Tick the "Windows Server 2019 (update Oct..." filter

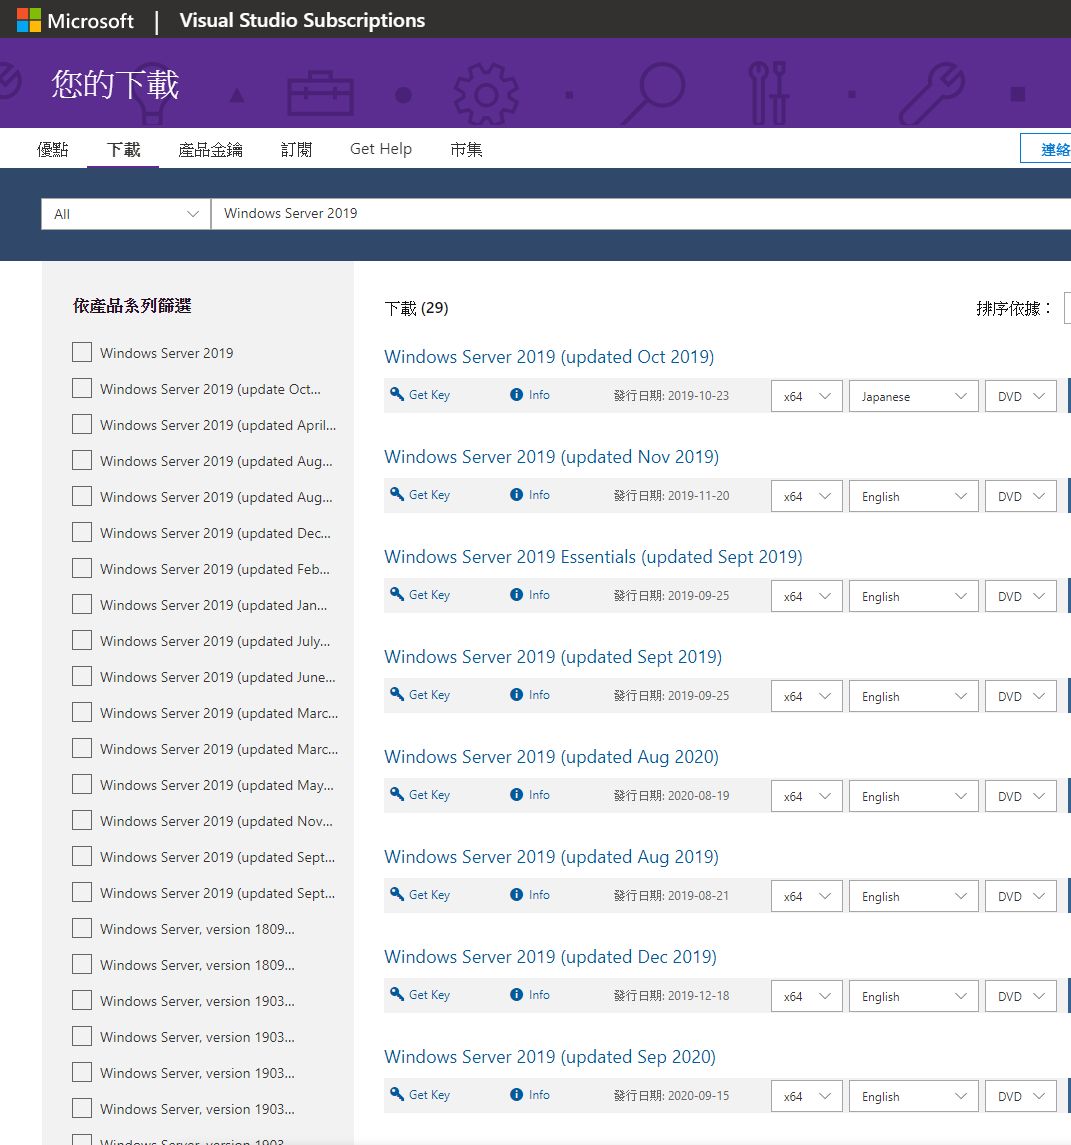(x=82, y=388)
